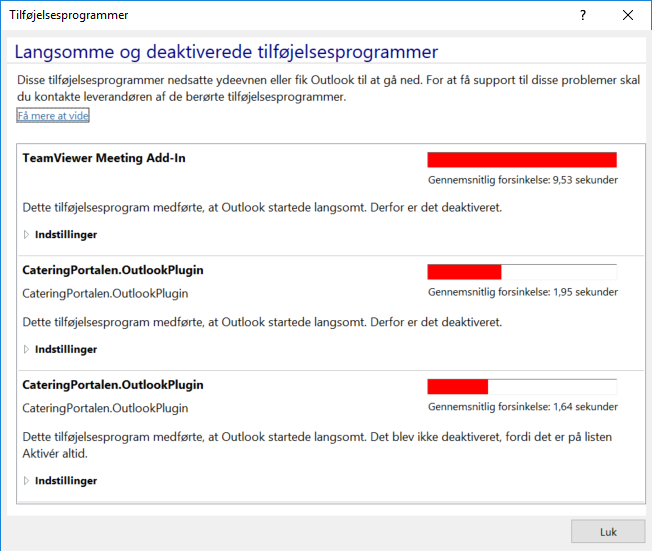Click the 'Aktivér altid' list message text

317,445
